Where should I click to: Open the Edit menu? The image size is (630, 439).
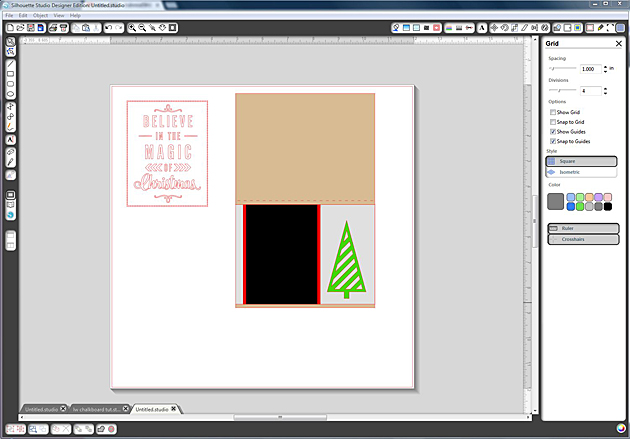(23, 15)
